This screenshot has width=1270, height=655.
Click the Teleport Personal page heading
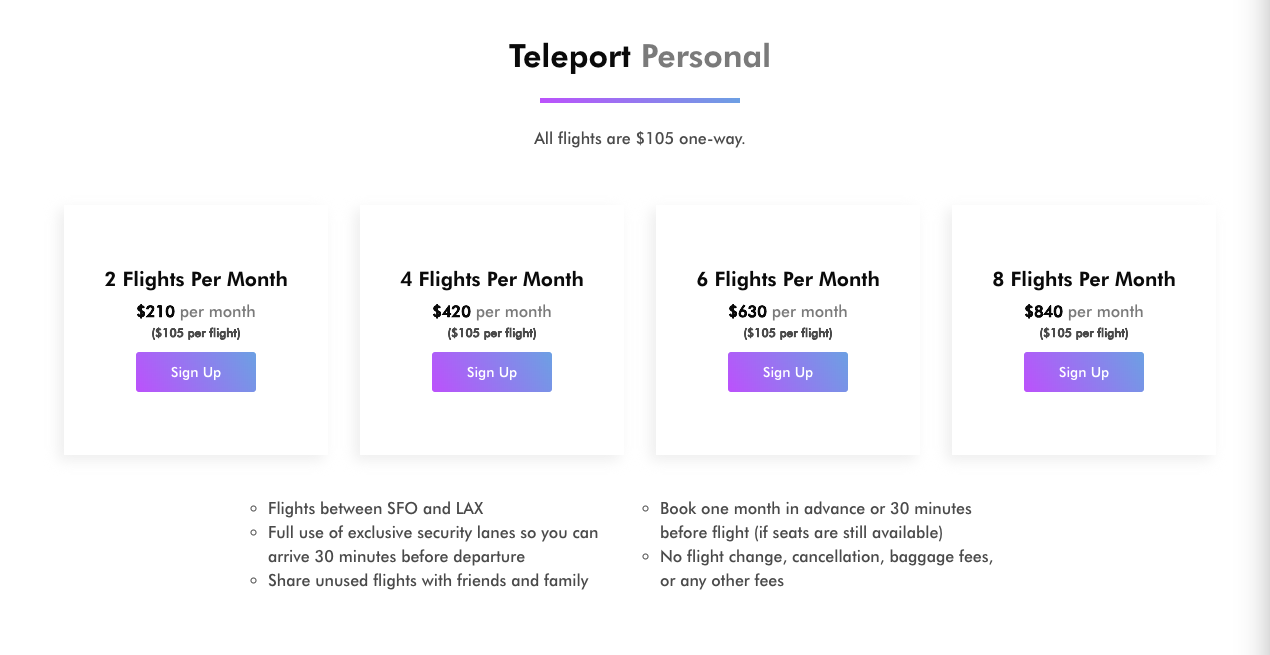[639, 56]
